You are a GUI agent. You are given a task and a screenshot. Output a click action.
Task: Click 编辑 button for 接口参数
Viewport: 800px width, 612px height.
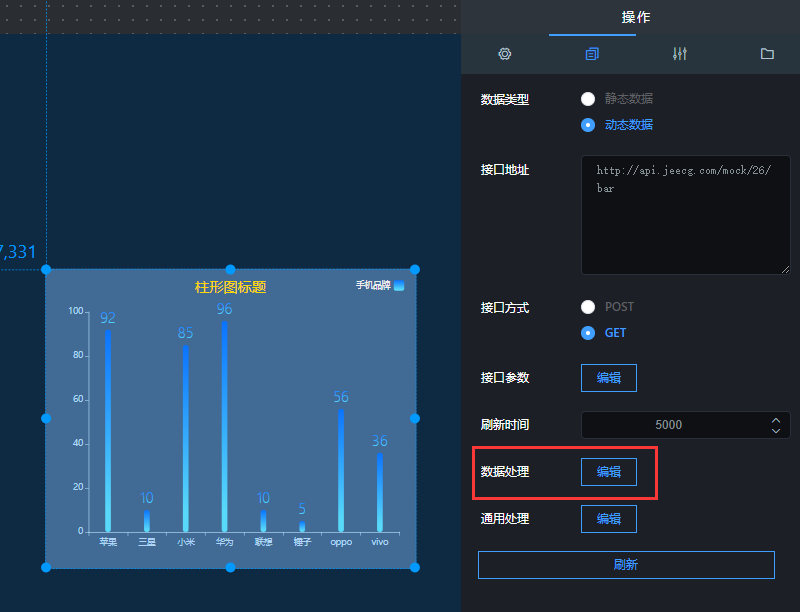tap(609, 378)
